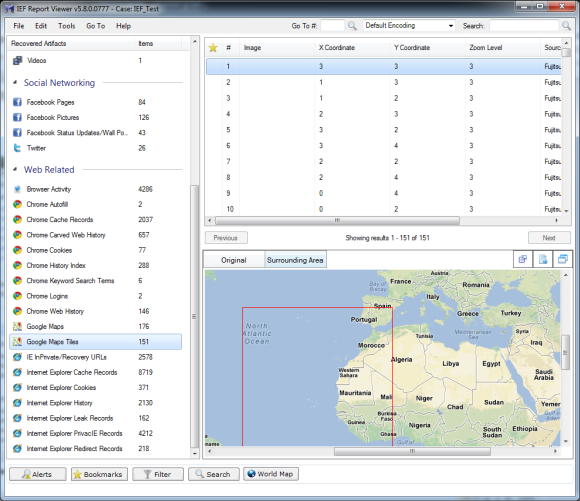Click the Internet Explorer Cookies icon

17,387
